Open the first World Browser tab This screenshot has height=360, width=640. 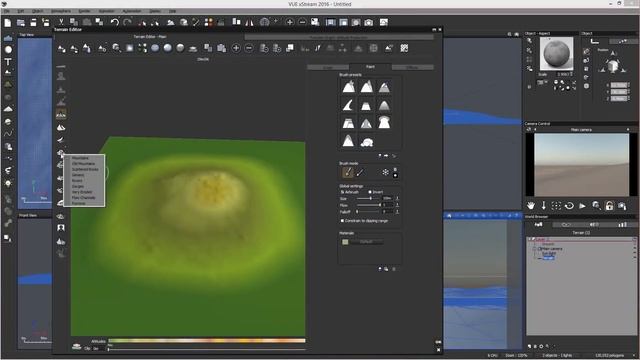[x=539, y=224]
